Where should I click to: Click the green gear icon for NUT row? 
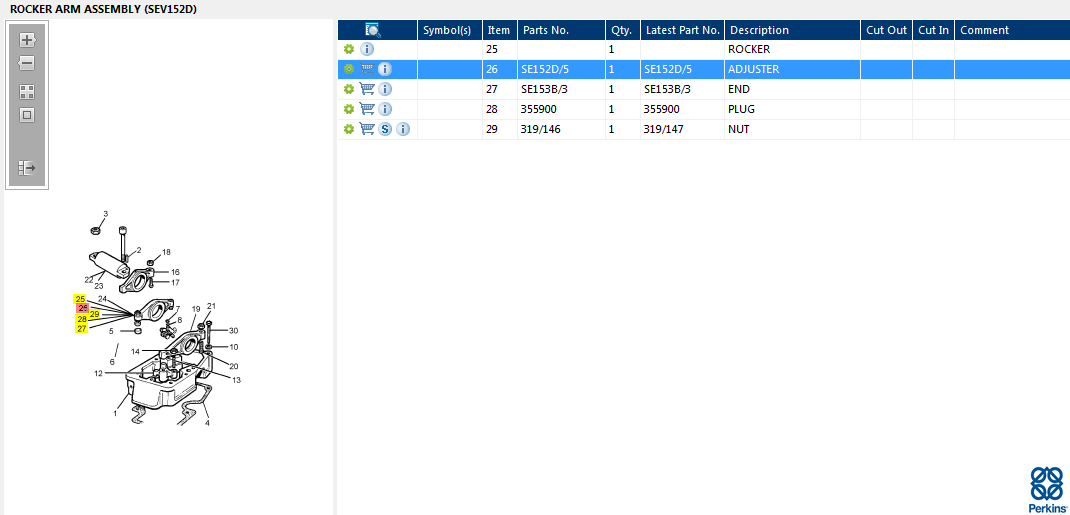pos(349,129)
